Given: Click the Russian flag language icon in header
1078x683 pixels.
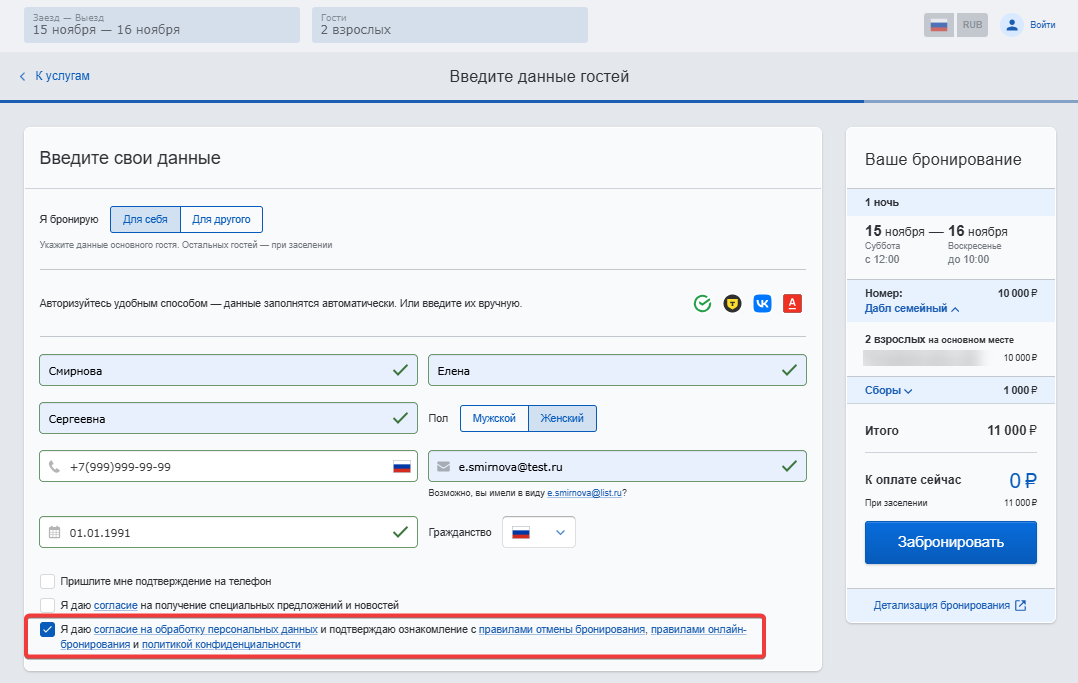Looking at the screenshot, I should click(x=938, y=25).
